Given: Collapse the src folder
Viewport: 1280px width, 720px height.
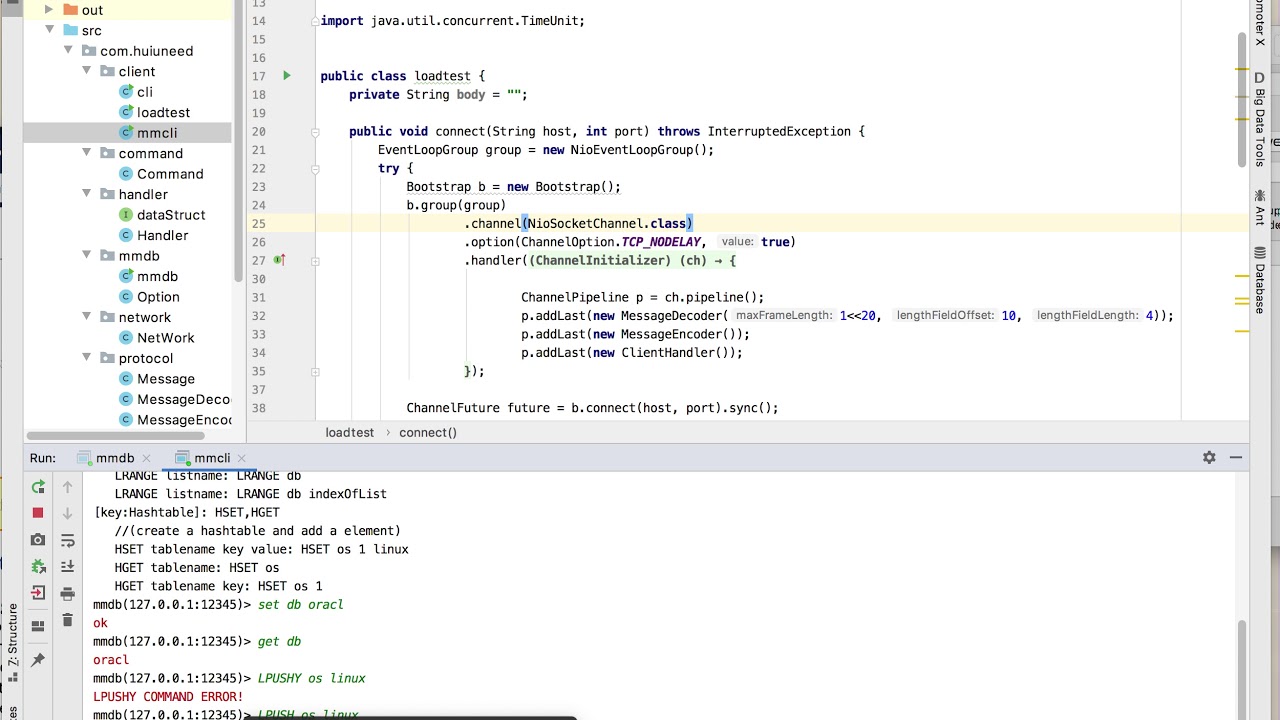Looking at the screenshot, I should pyautogui.click(x=48, y=30).
